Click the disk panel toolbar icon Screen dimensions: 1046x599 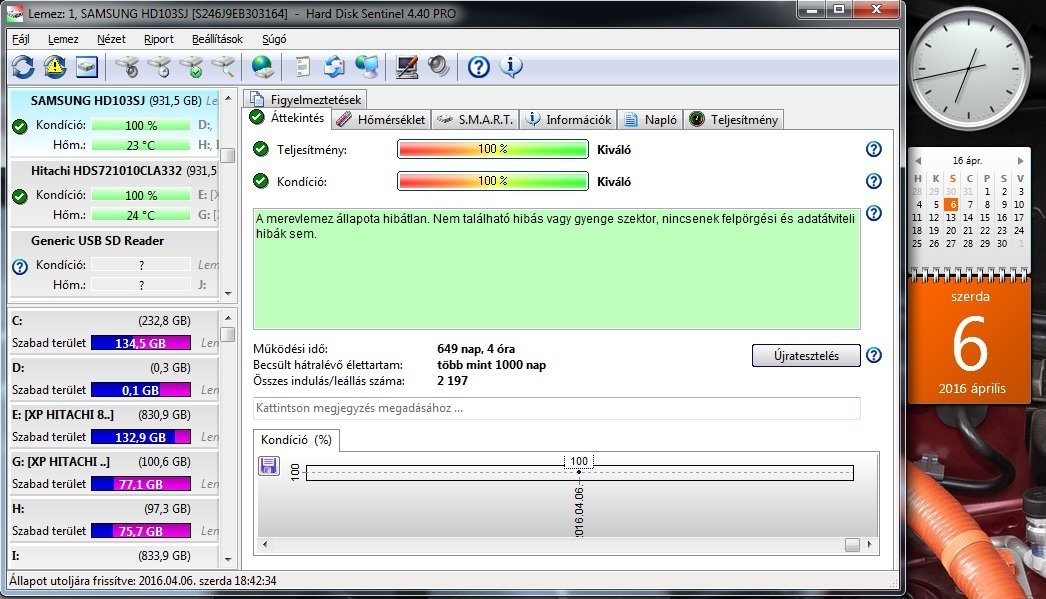[87, 67]
